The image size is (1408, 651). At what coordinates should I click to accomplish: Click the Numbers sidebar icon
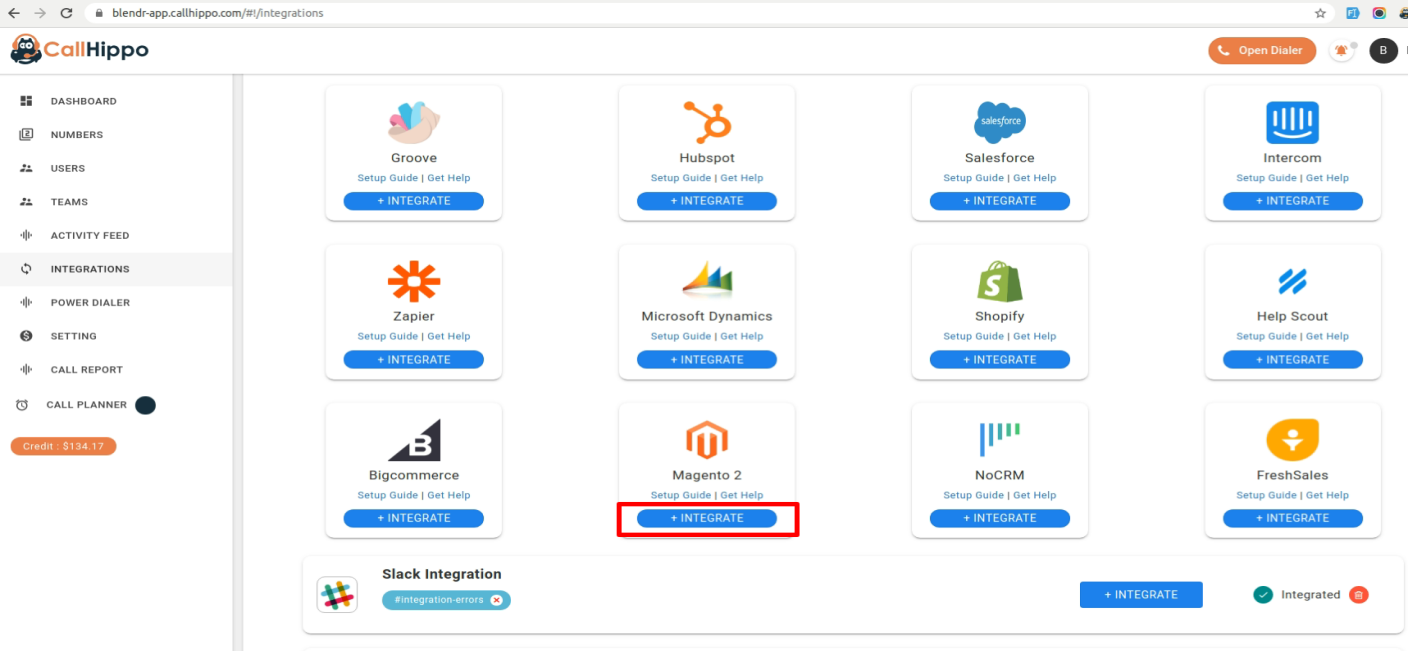[27, 134]
